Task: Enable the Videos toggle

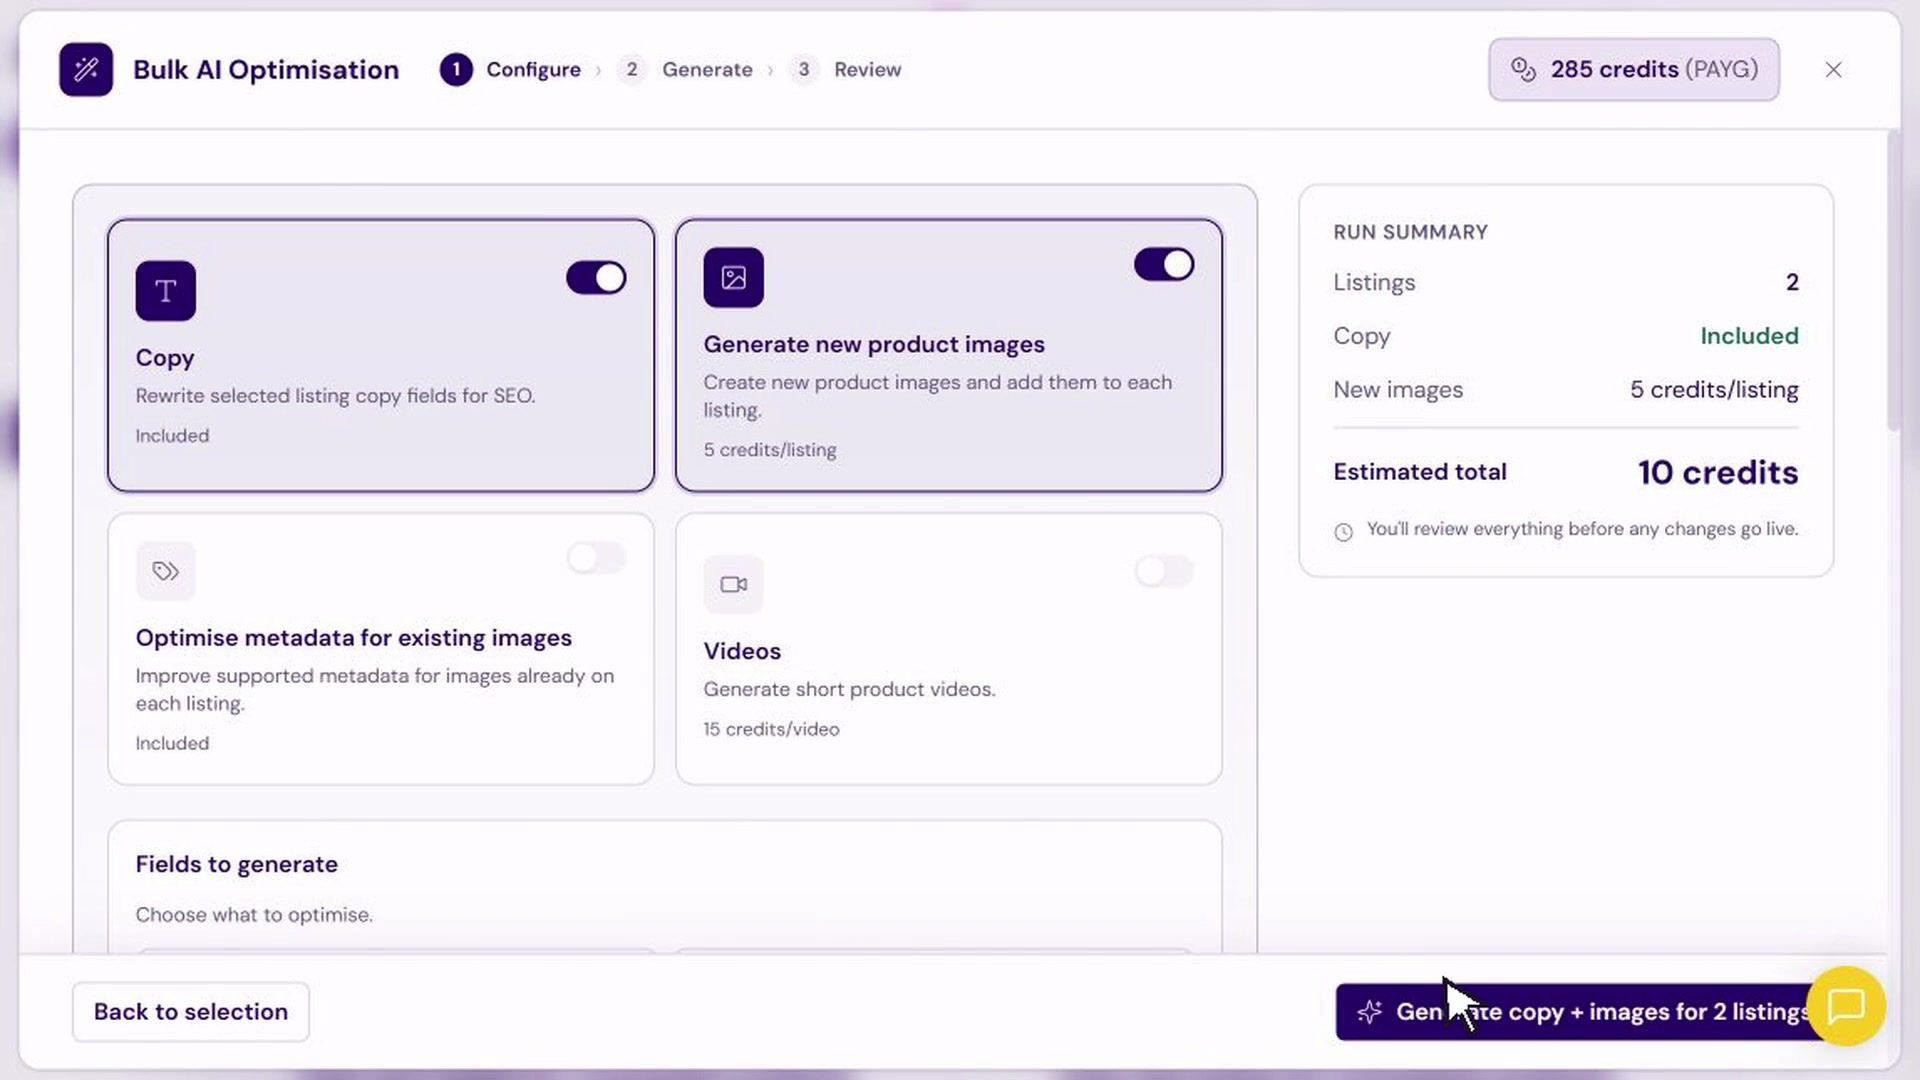Action: coord(1164,571)
